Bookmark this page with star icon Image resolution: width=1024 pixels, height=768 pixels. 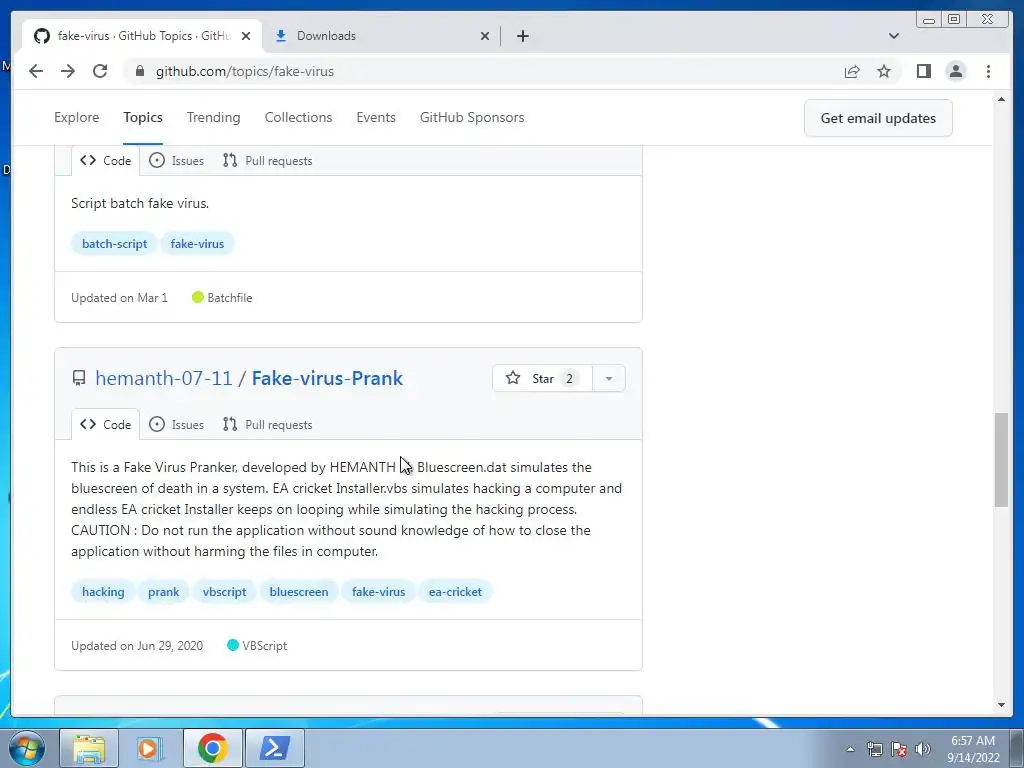884,71
